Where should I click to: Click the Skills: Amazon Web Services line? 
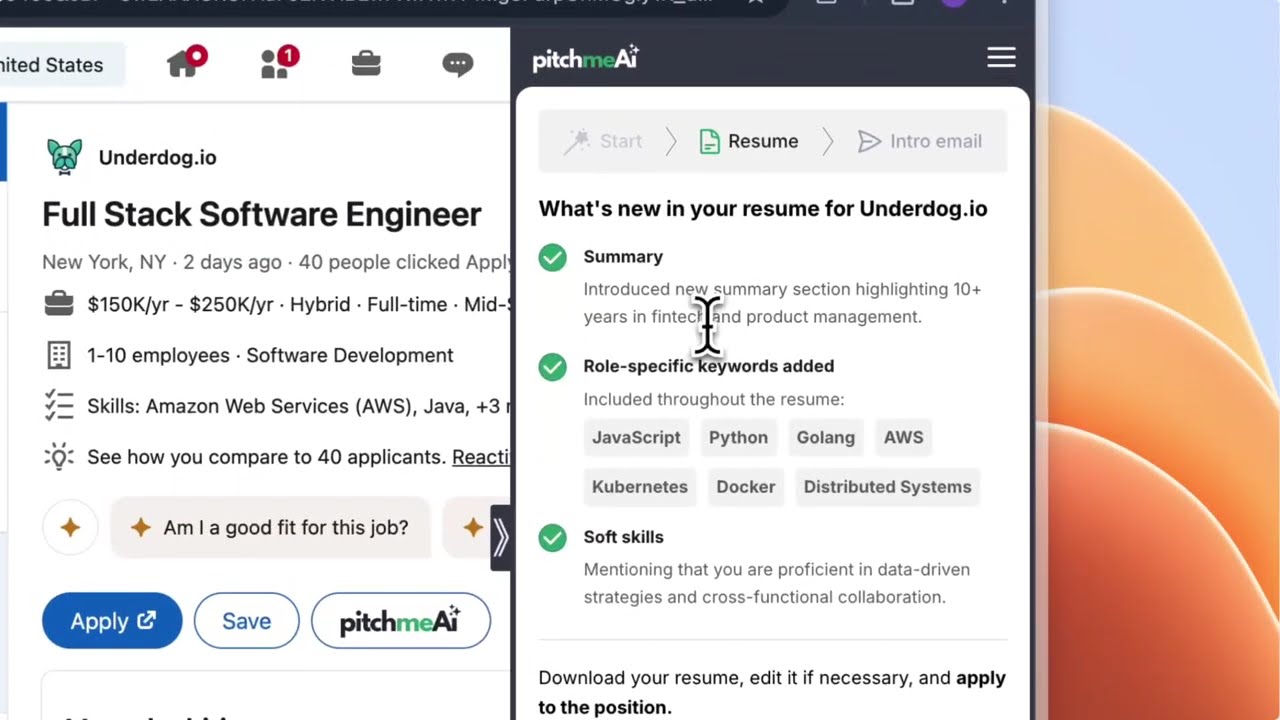pyautogui.click(x=299, y=406)
